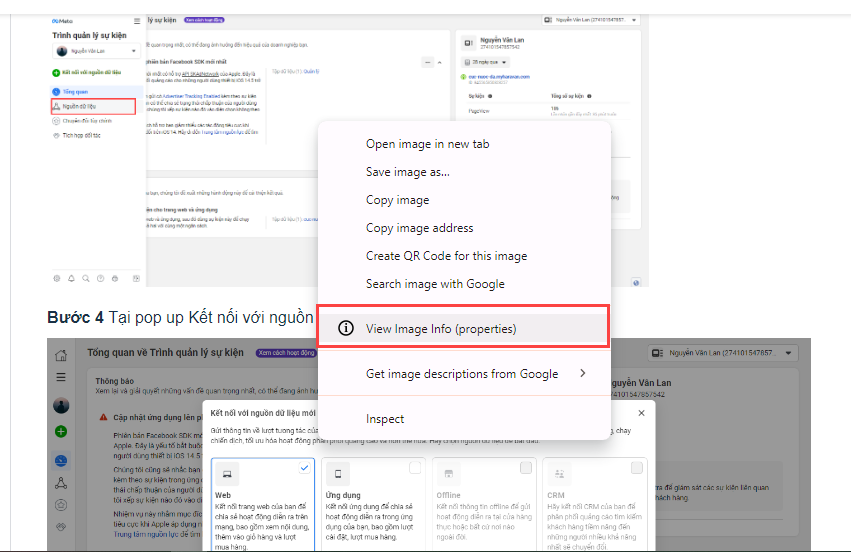The image size is (851, 552).
Task: Click the bug report icon in sidebar
Action: [x=115, y=278]
